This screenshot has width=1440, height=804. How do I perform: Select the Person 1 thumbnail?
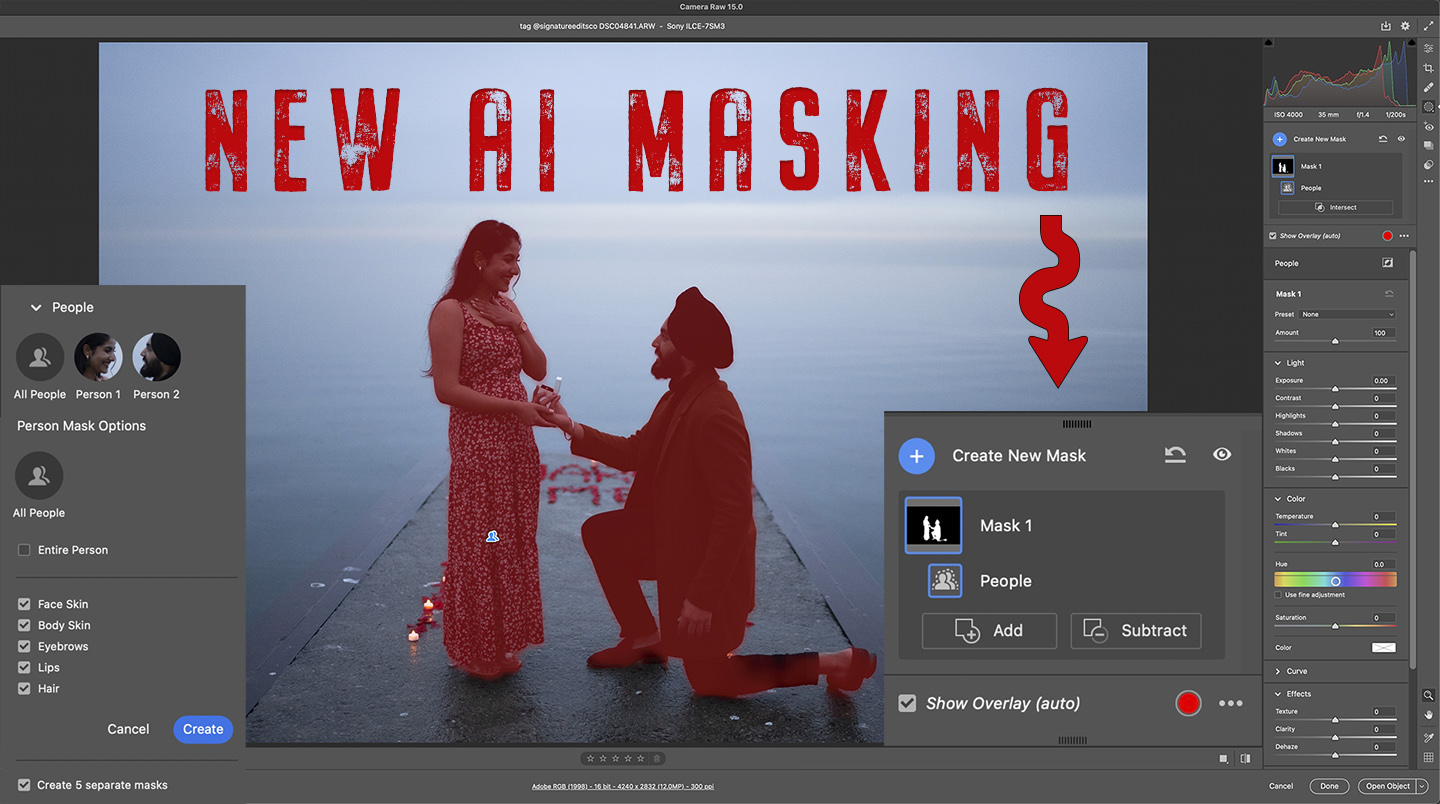pyautogui.click(x=98, y=357)
